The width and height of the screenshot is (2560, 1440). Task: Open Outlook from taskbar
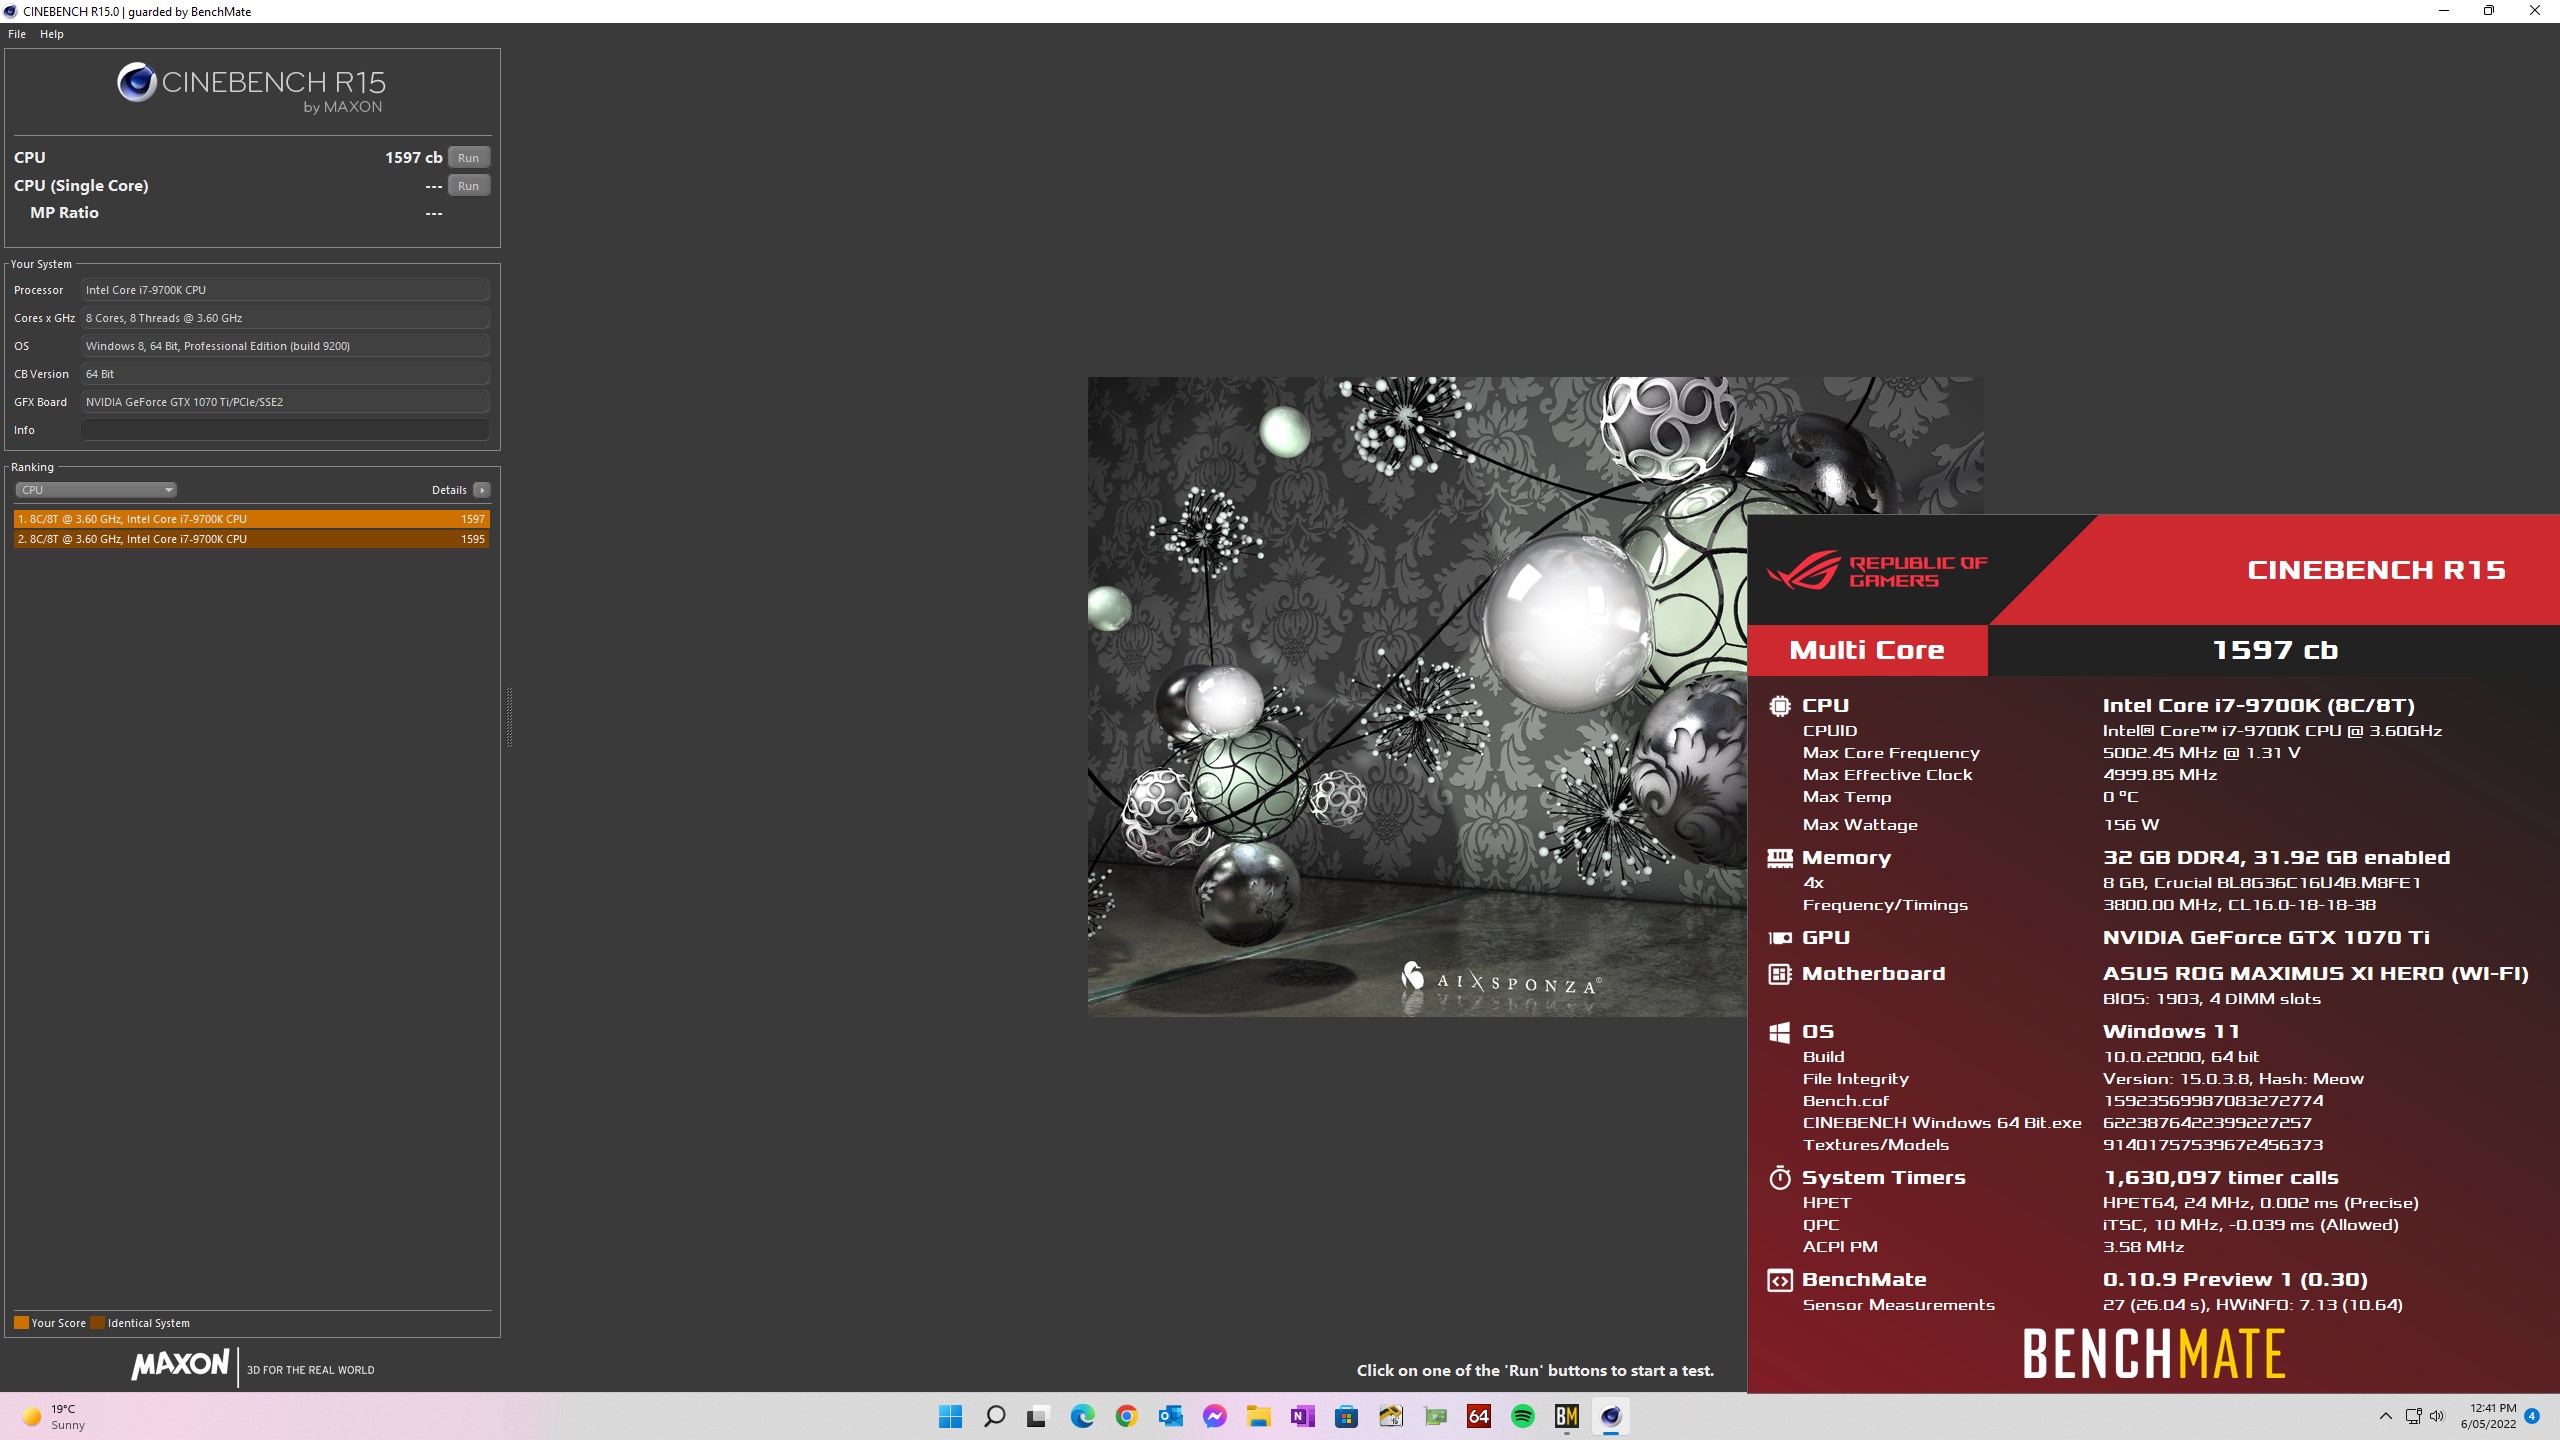(1170, 1416)
